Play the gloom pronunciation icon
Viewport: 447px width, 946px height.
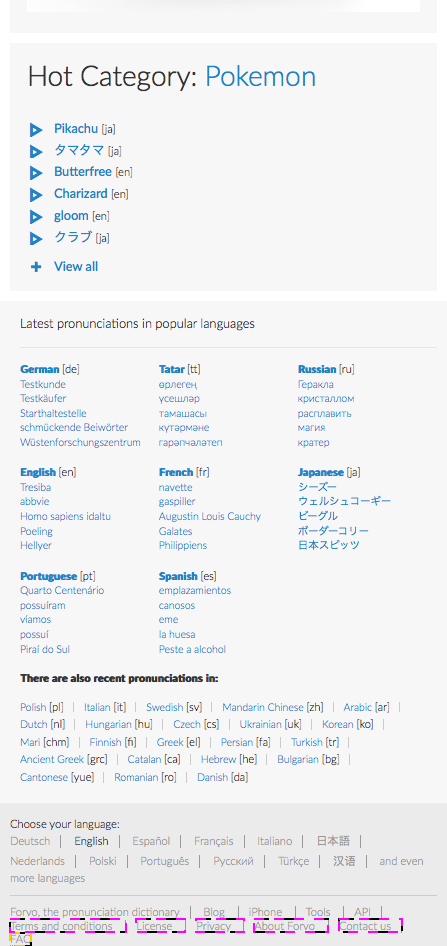click(36, 217)
